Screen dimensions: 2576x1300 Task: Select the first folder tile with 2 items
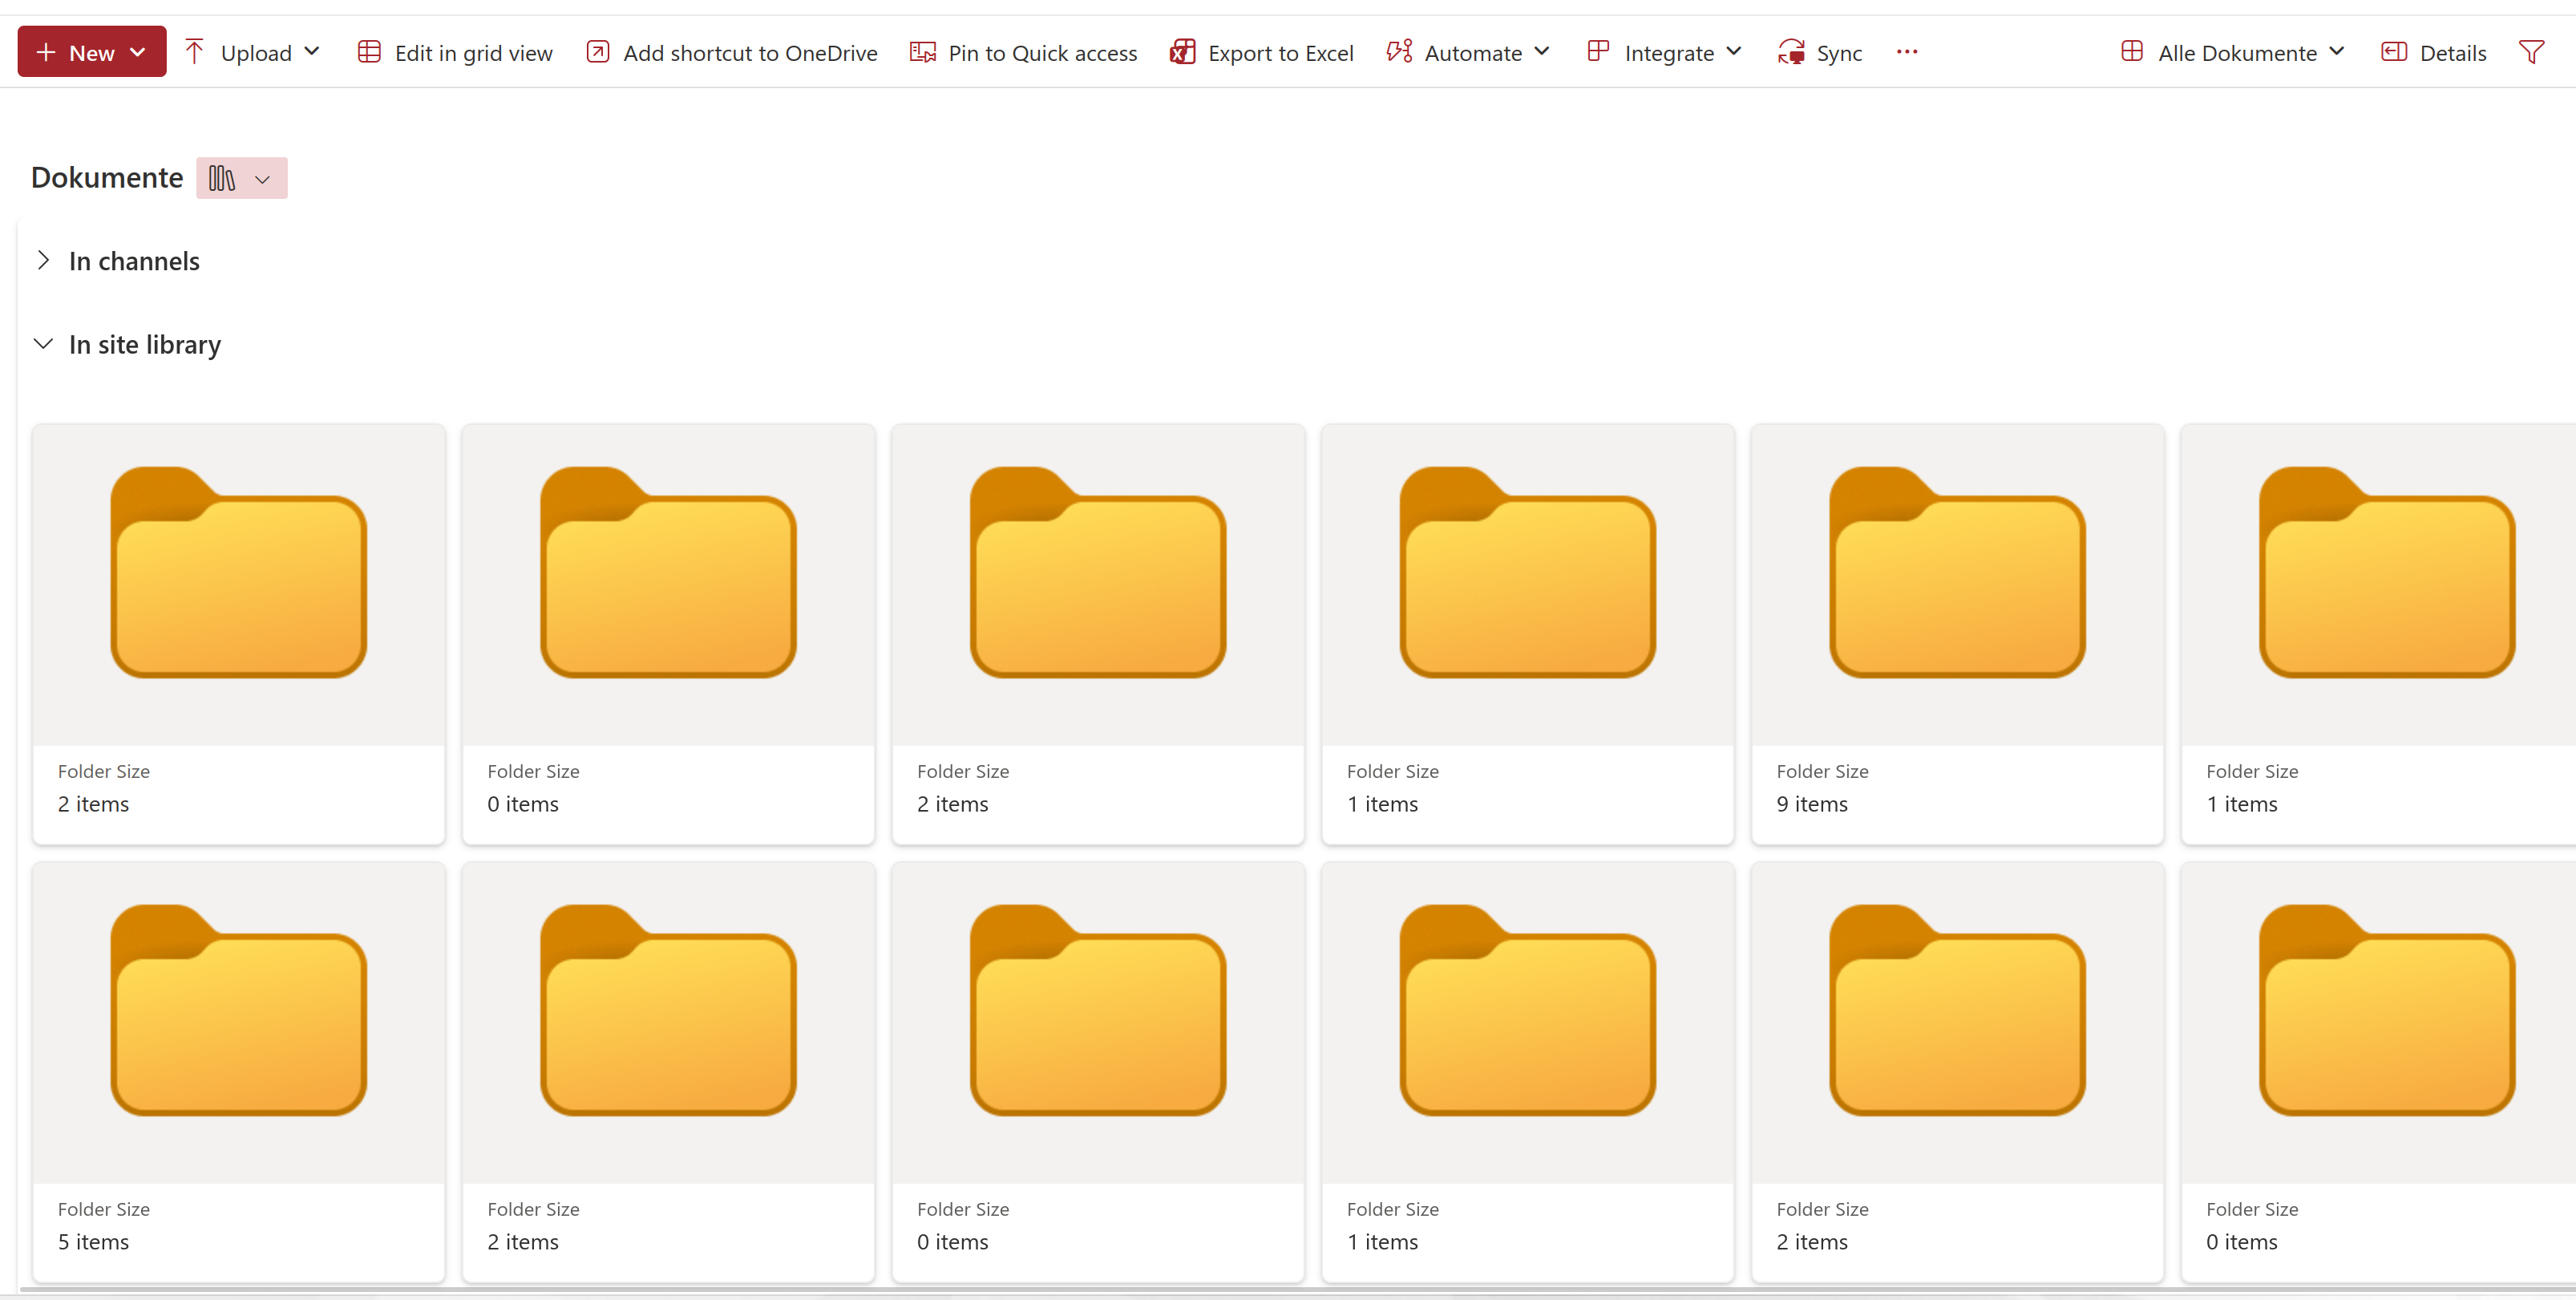(x=238, y=580)
